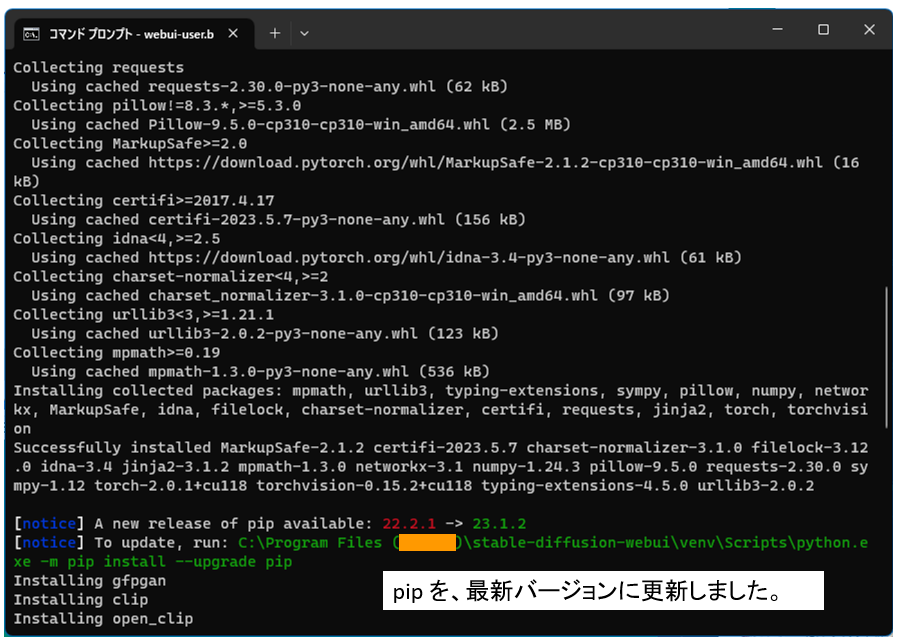Click the chevron next to the plus button

303,32
